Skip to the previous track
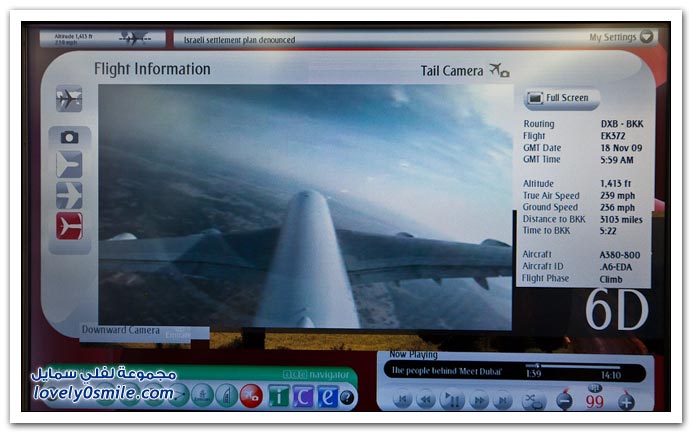Image resolution: width=692 pixels, height=433 pixels. (402, 400)
